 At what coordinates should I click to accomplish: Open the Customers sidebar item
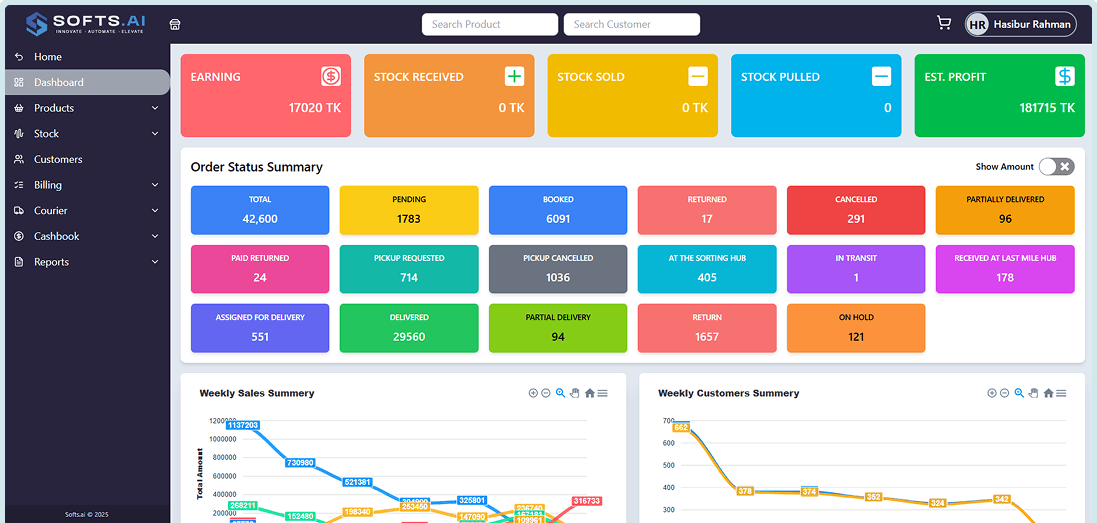(58, 159)
